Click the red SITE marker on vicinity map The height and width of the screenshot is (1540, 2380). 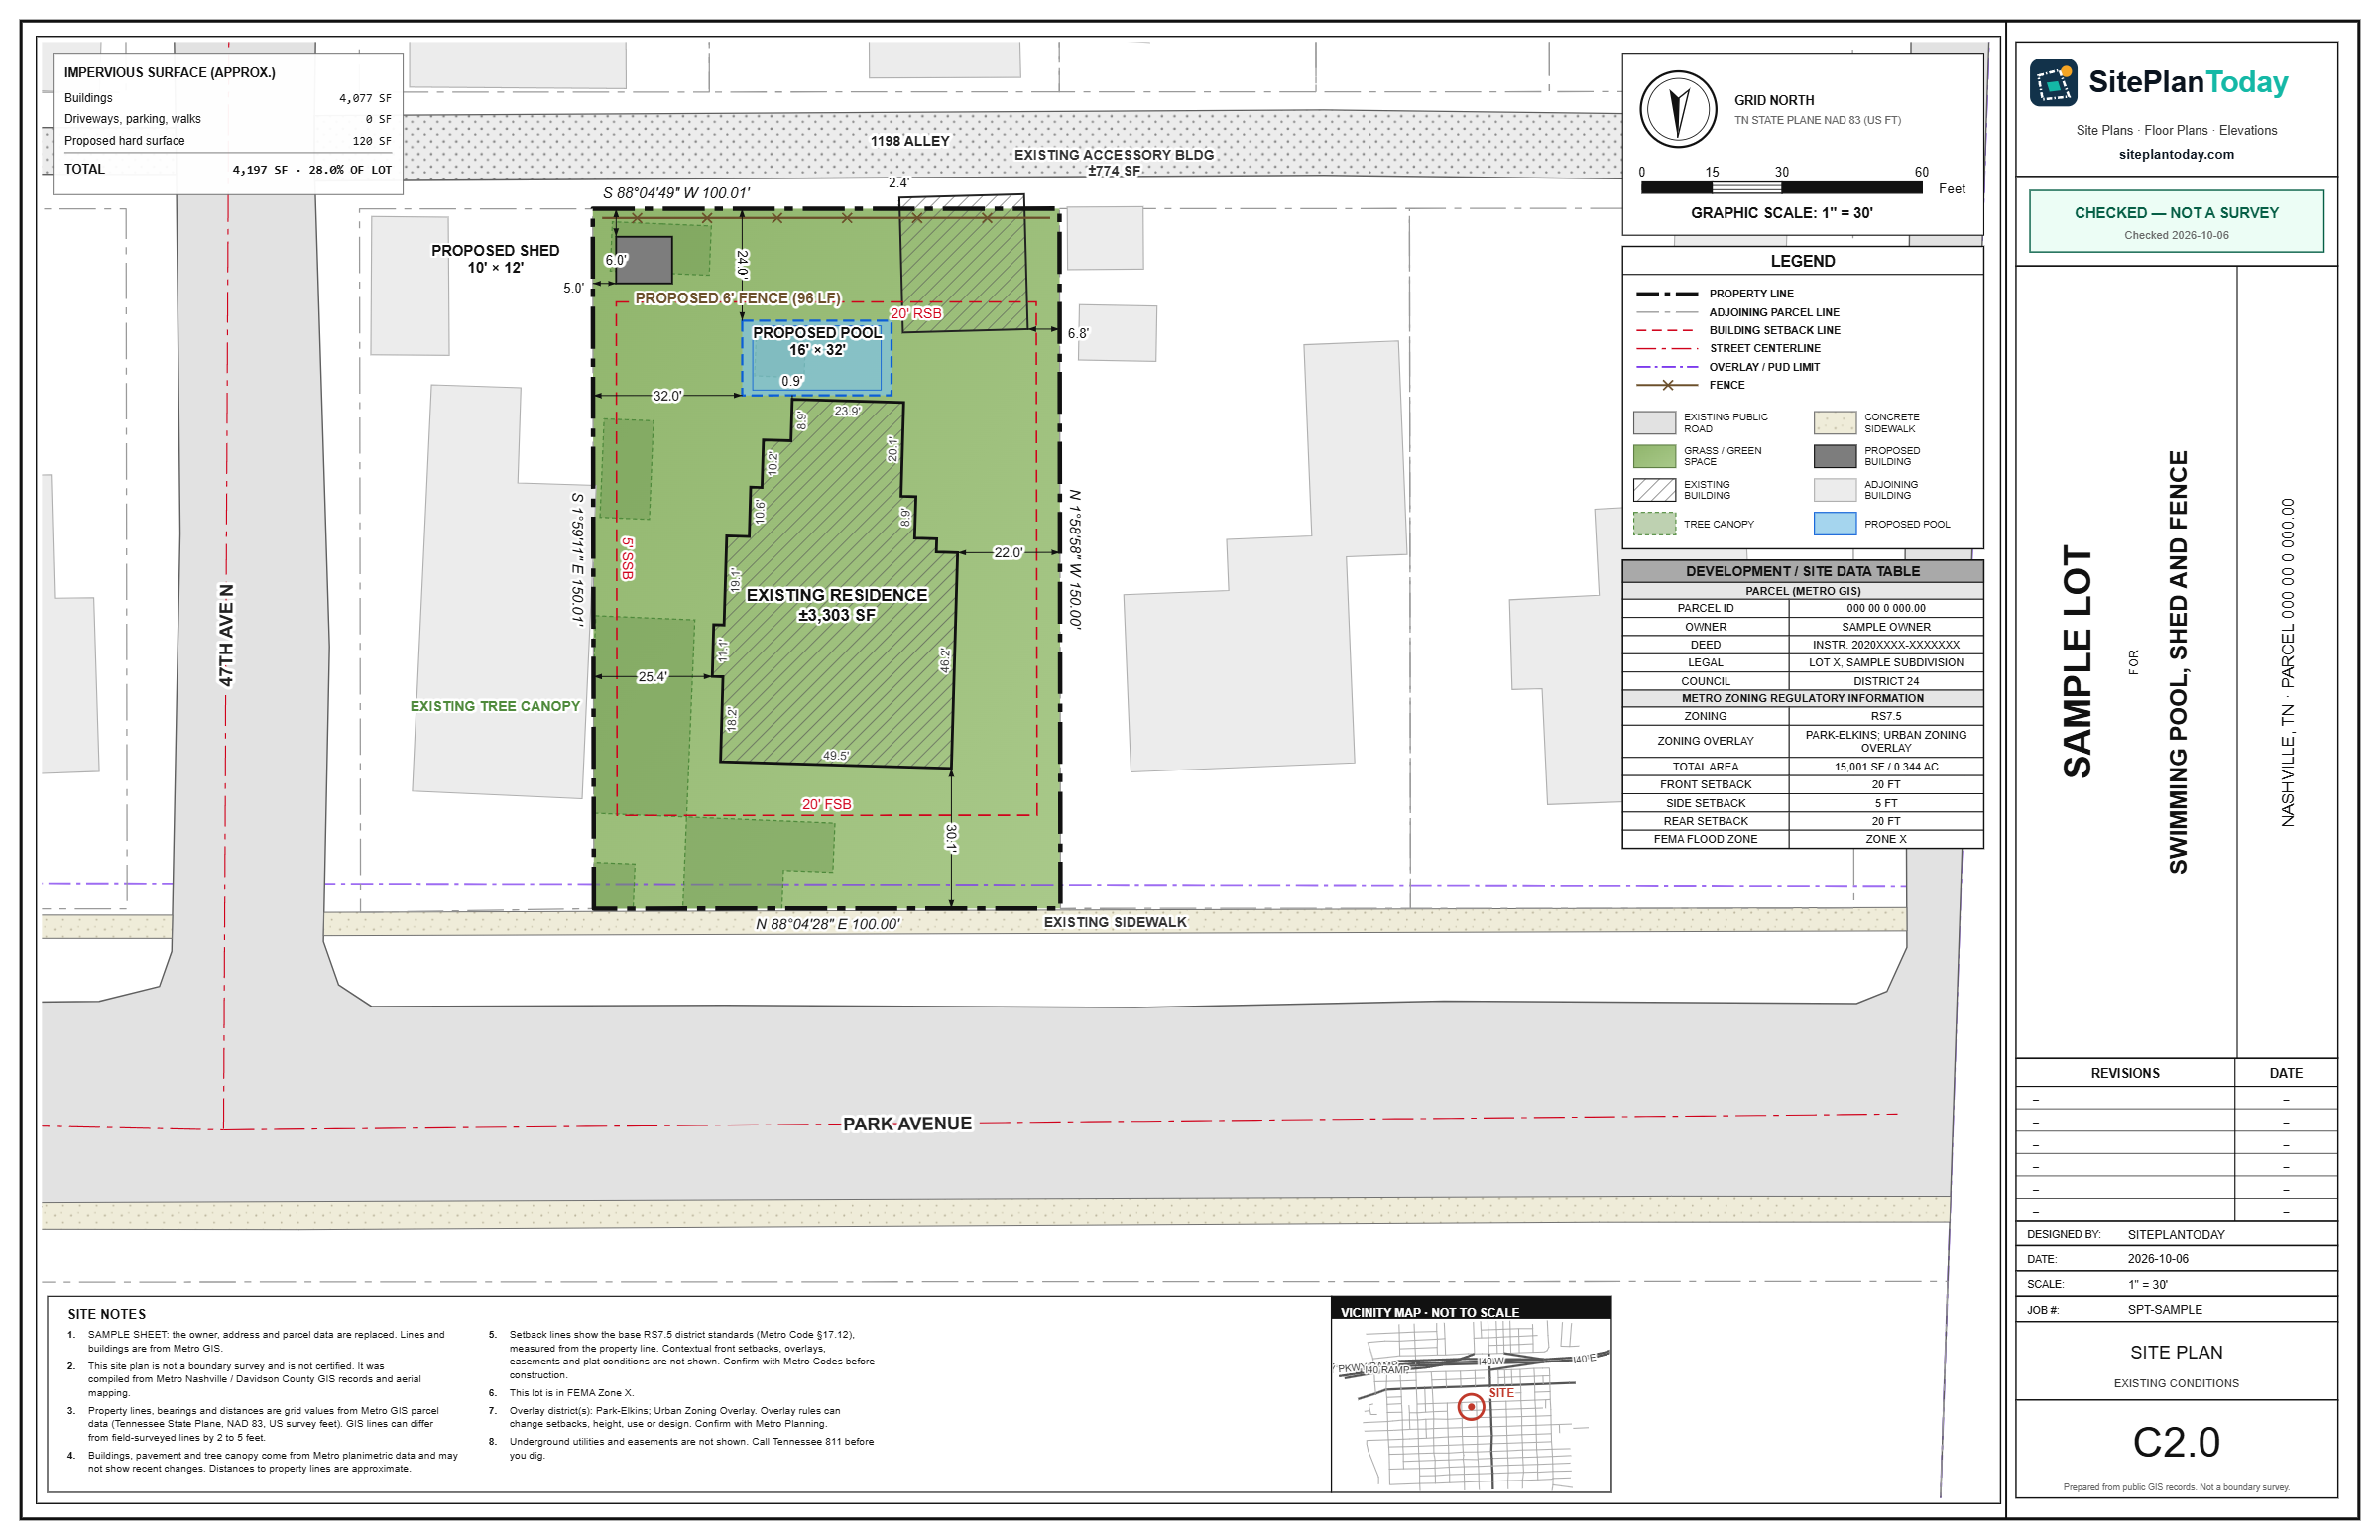pyautogui.click(x=1470, y=1407)
